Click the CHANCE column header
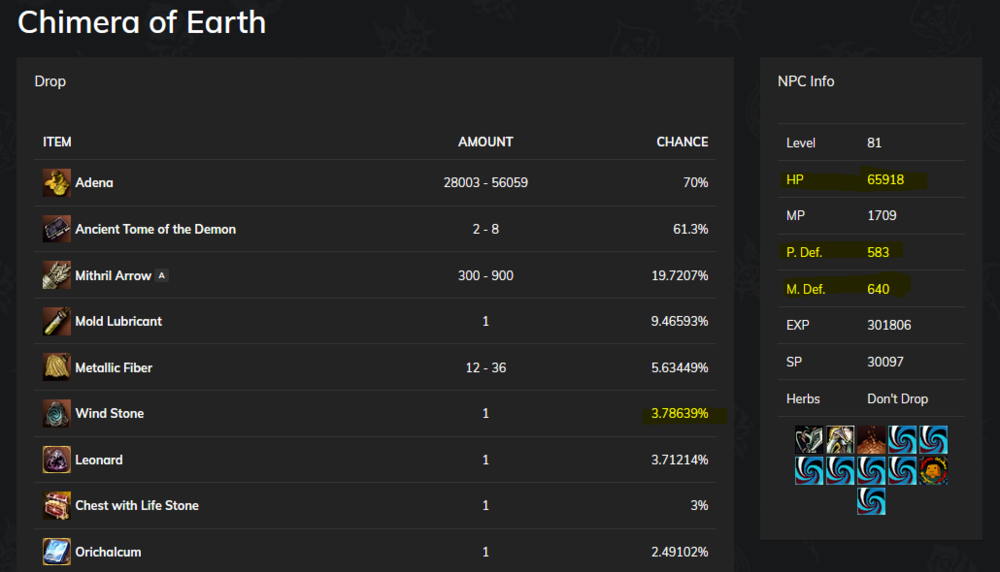The width and height of the screenshot is (1000, 572). coord(682,142)
